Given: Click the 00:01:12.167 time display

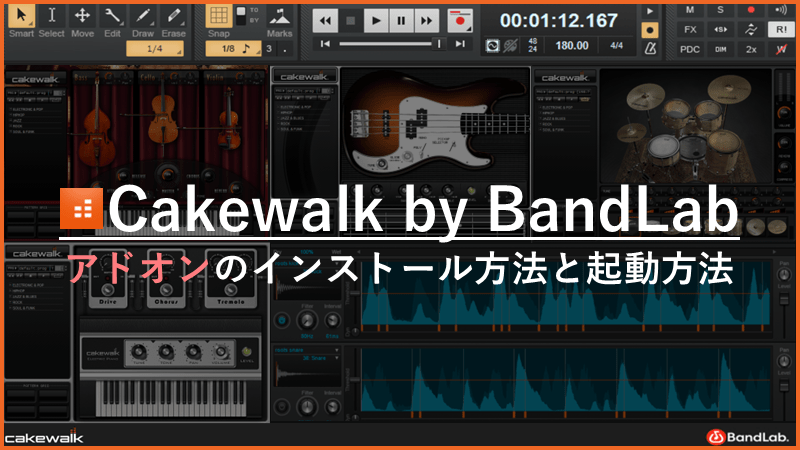Looking at the screenshot, I should (x=559, y=20).
